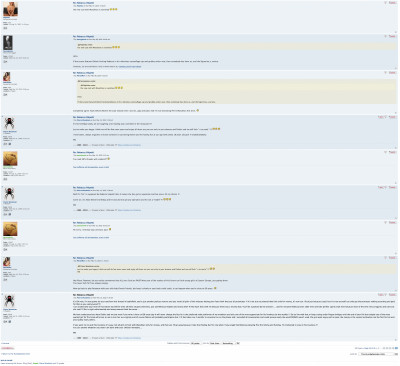Open the 'Jump to' forum dropdown
This screenshot has width=400, height=366.
pos(377,354)
